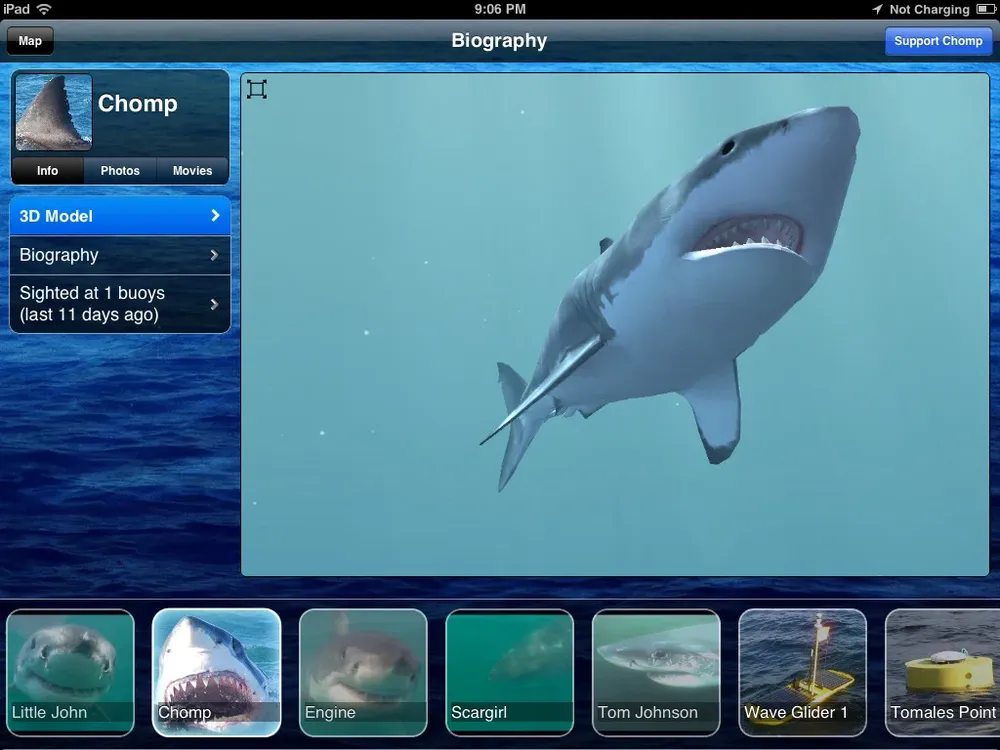Tap the Wi-Fi signal icon

[x=44, y=9]
